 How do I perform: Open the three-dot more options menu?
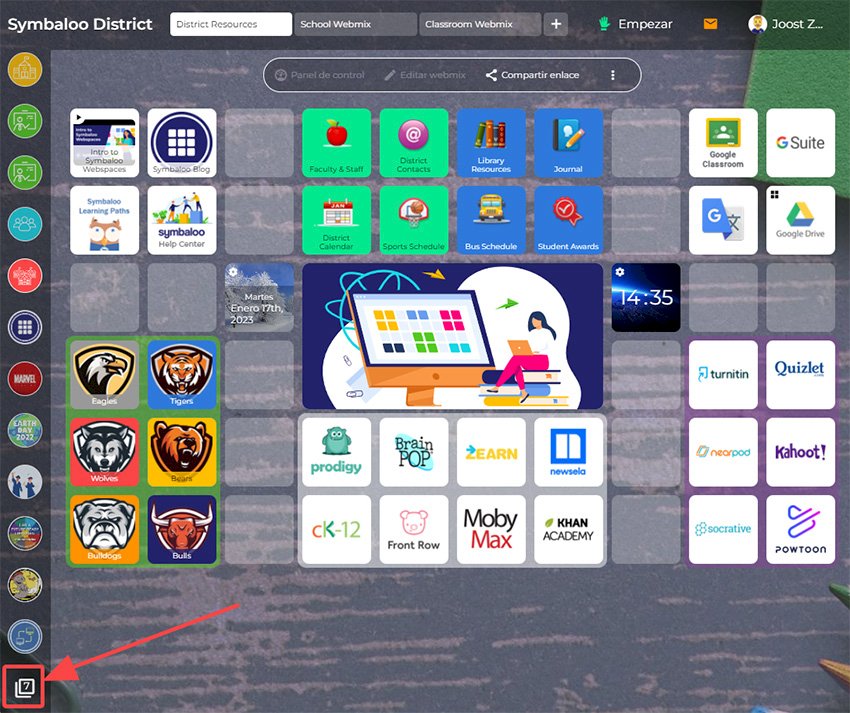click(x=613, y=75)
